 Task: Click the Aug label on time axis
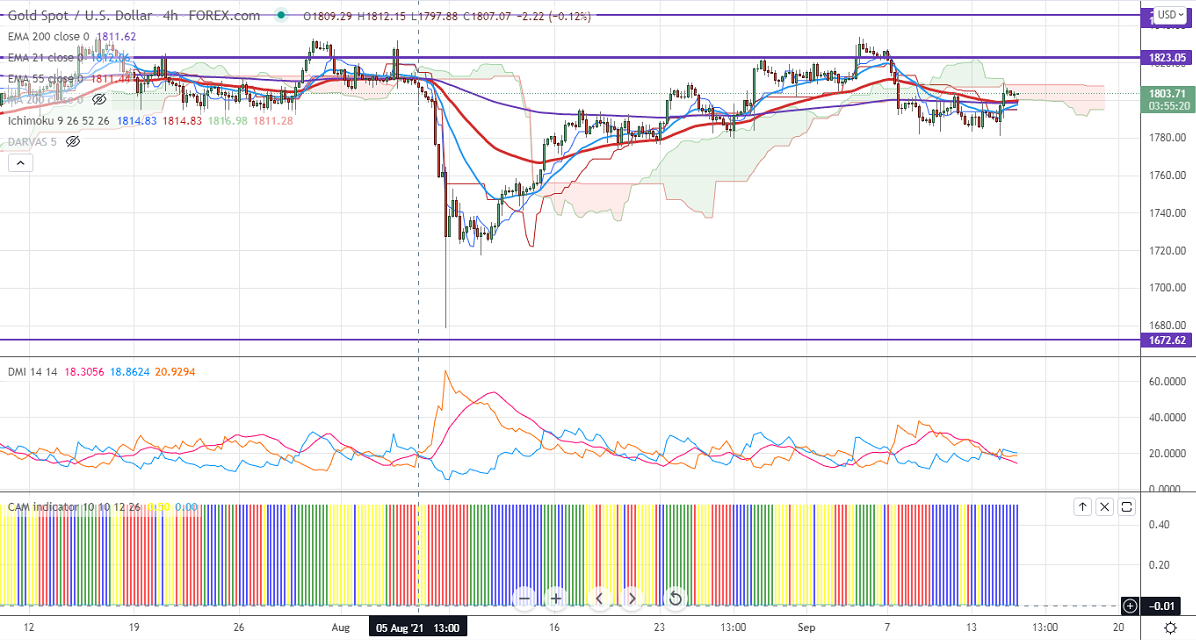(340, 628)
